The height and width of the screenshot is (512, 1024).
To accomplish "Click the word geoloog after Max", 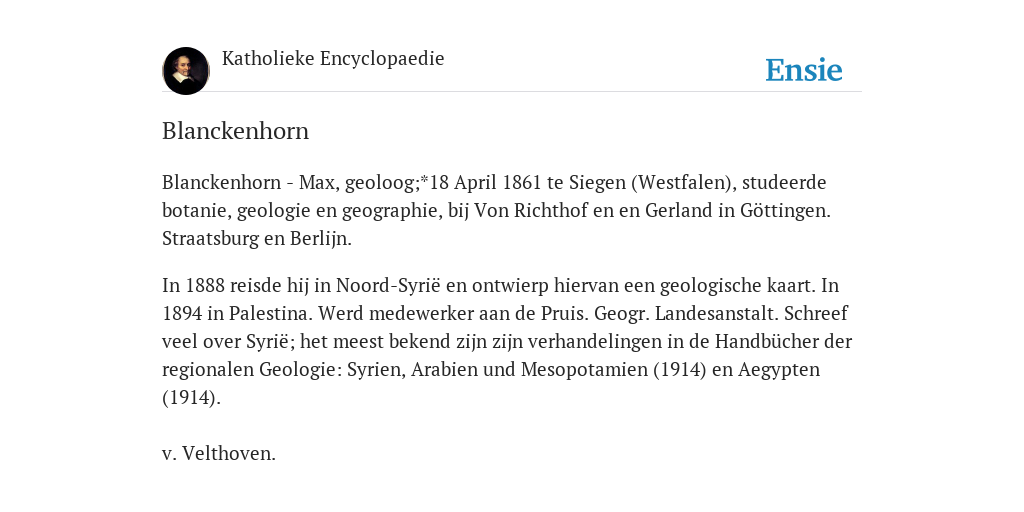I will 381,183.
